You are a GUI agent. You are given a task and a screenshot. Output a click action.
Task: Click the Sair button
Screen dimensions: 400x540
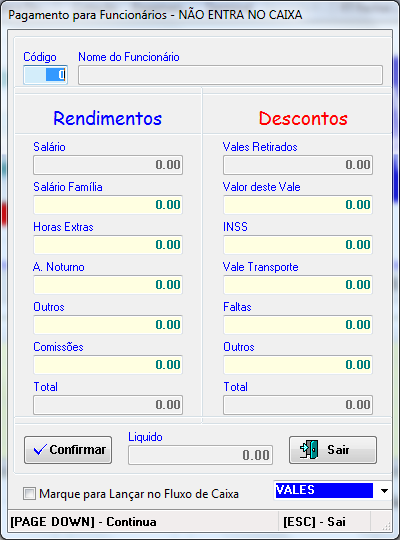333,450
